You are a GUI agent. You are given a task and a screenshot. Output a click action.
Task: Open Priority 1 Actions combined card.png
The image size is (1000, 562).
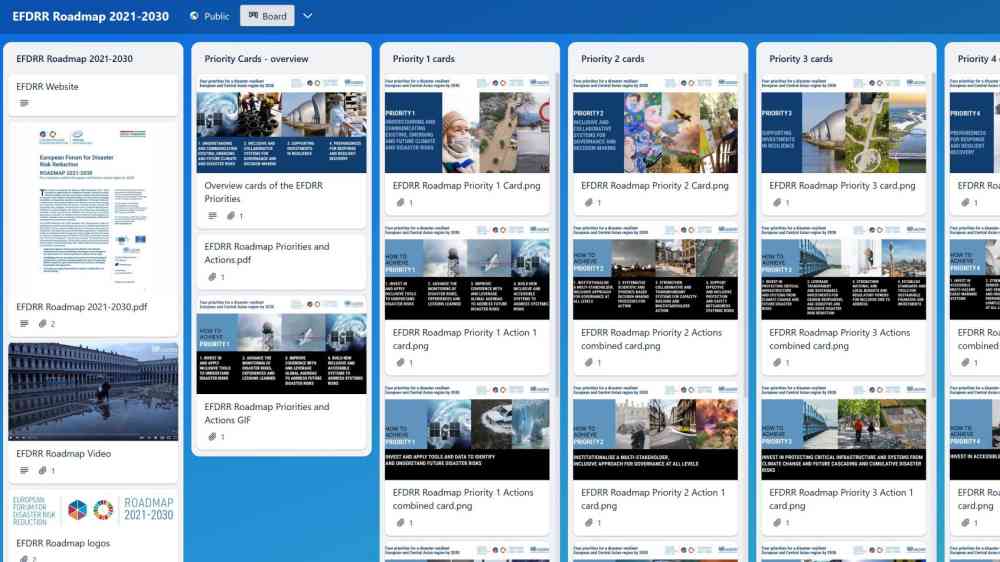click(467, 459)
